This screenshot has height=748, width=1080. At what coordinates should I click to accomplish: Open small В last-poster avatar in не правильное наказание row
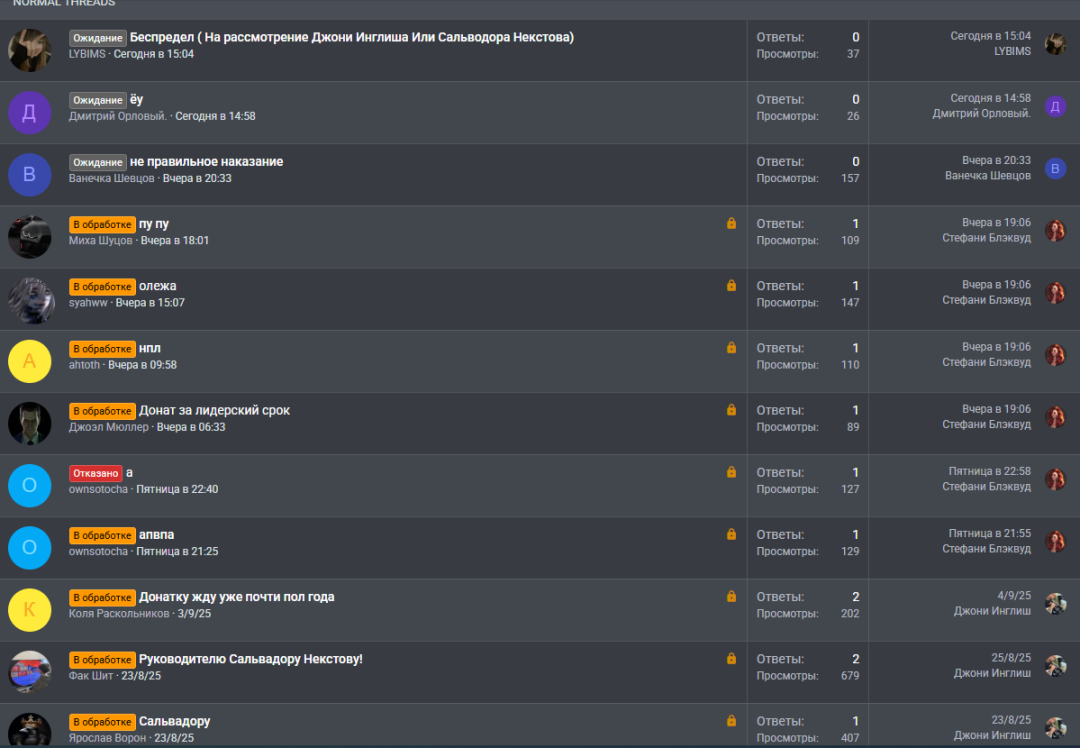pyautogui.click(x=1055, y=168)
